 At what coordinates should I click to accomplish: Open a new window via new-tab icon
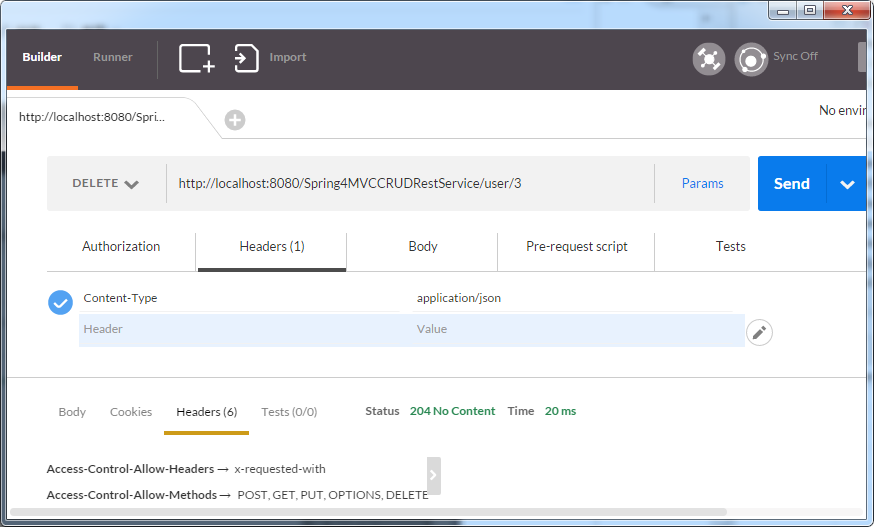coord(197,58)
